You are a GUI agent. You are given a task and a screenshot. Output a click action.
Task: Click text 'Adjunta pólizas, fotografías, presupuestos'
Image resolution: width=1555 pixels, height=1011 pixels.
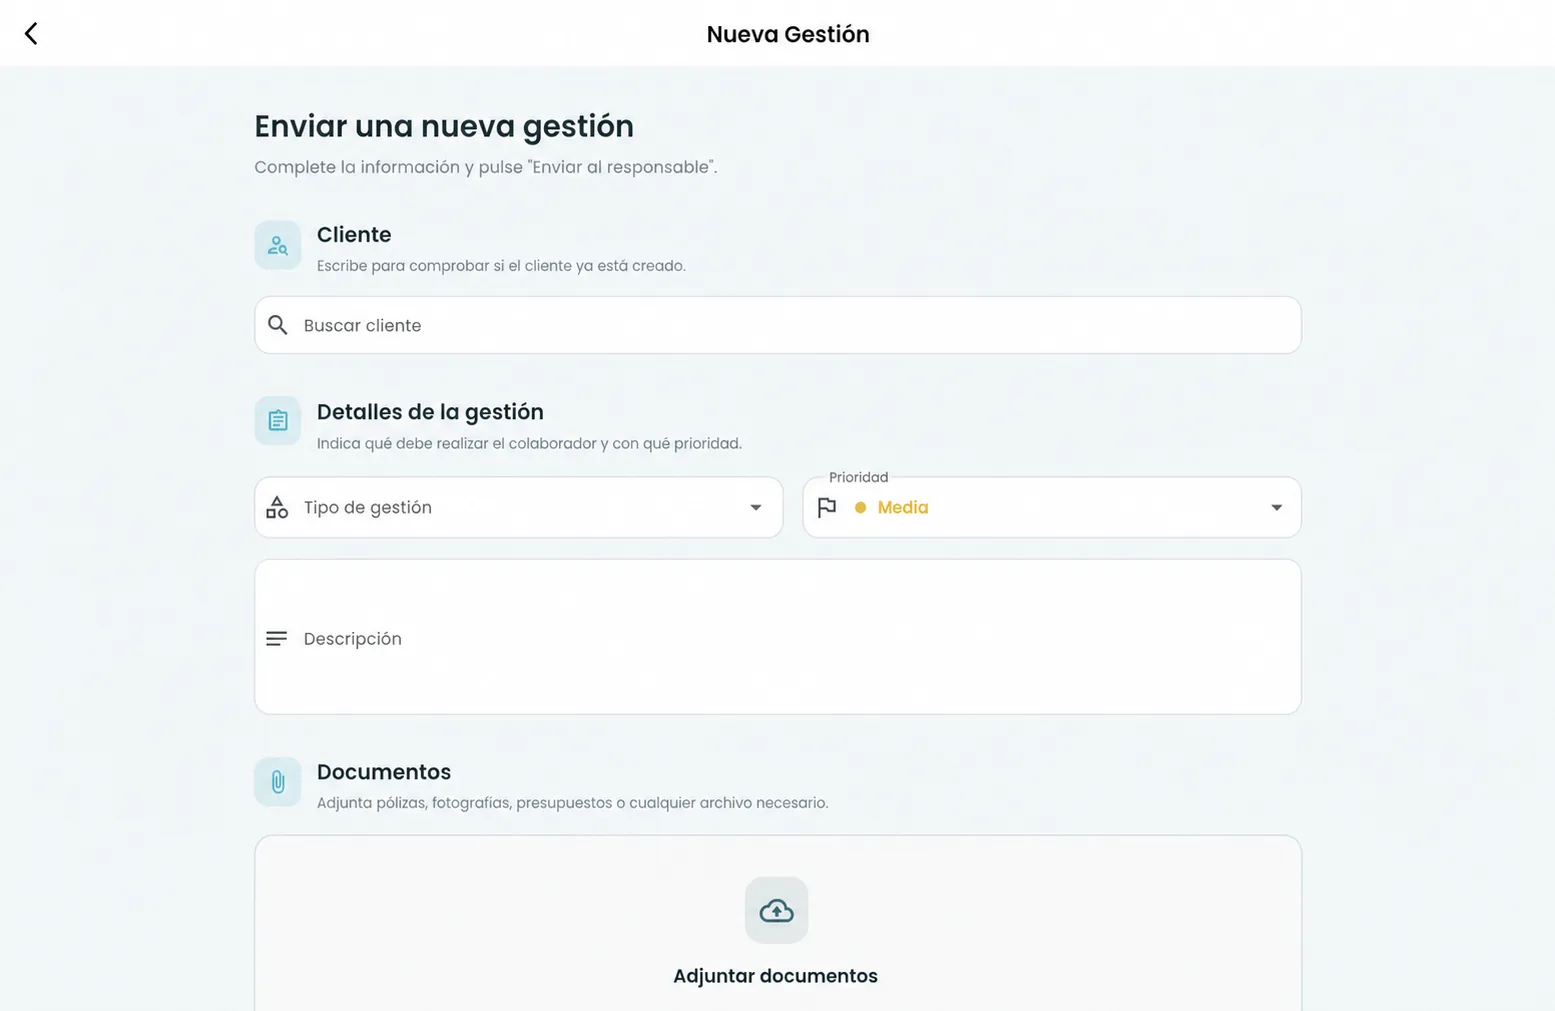click(464, 803)
